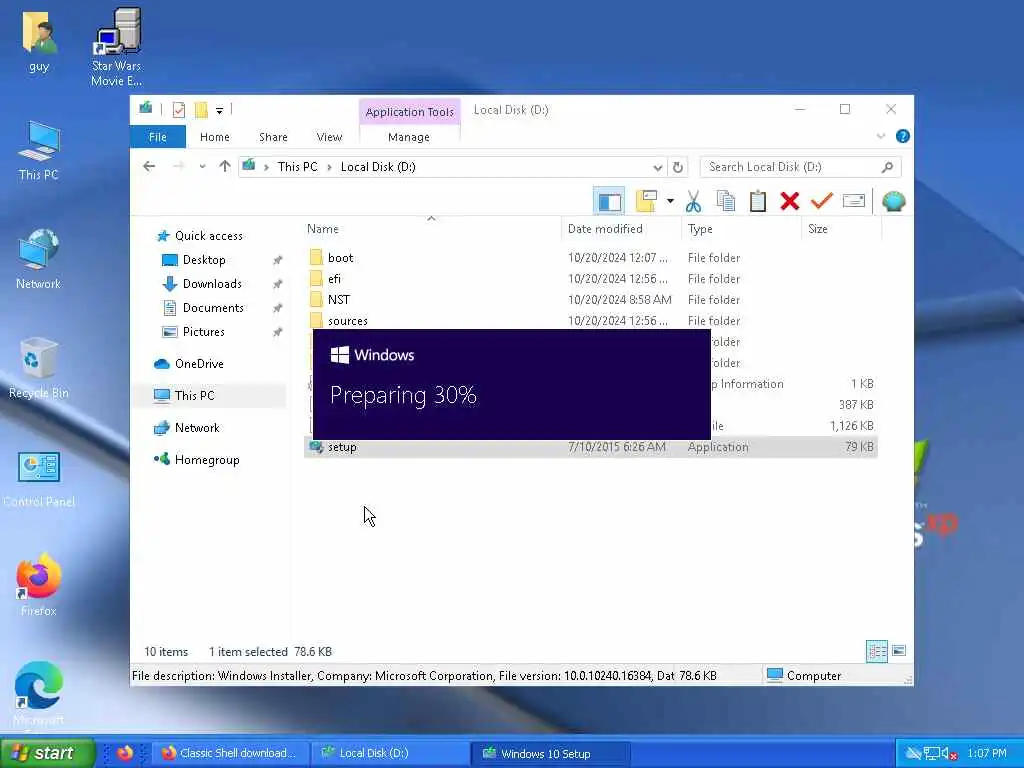Click the Star Wars Movie desktop shortcut
1024x768 pixels.
coord(116,47)
